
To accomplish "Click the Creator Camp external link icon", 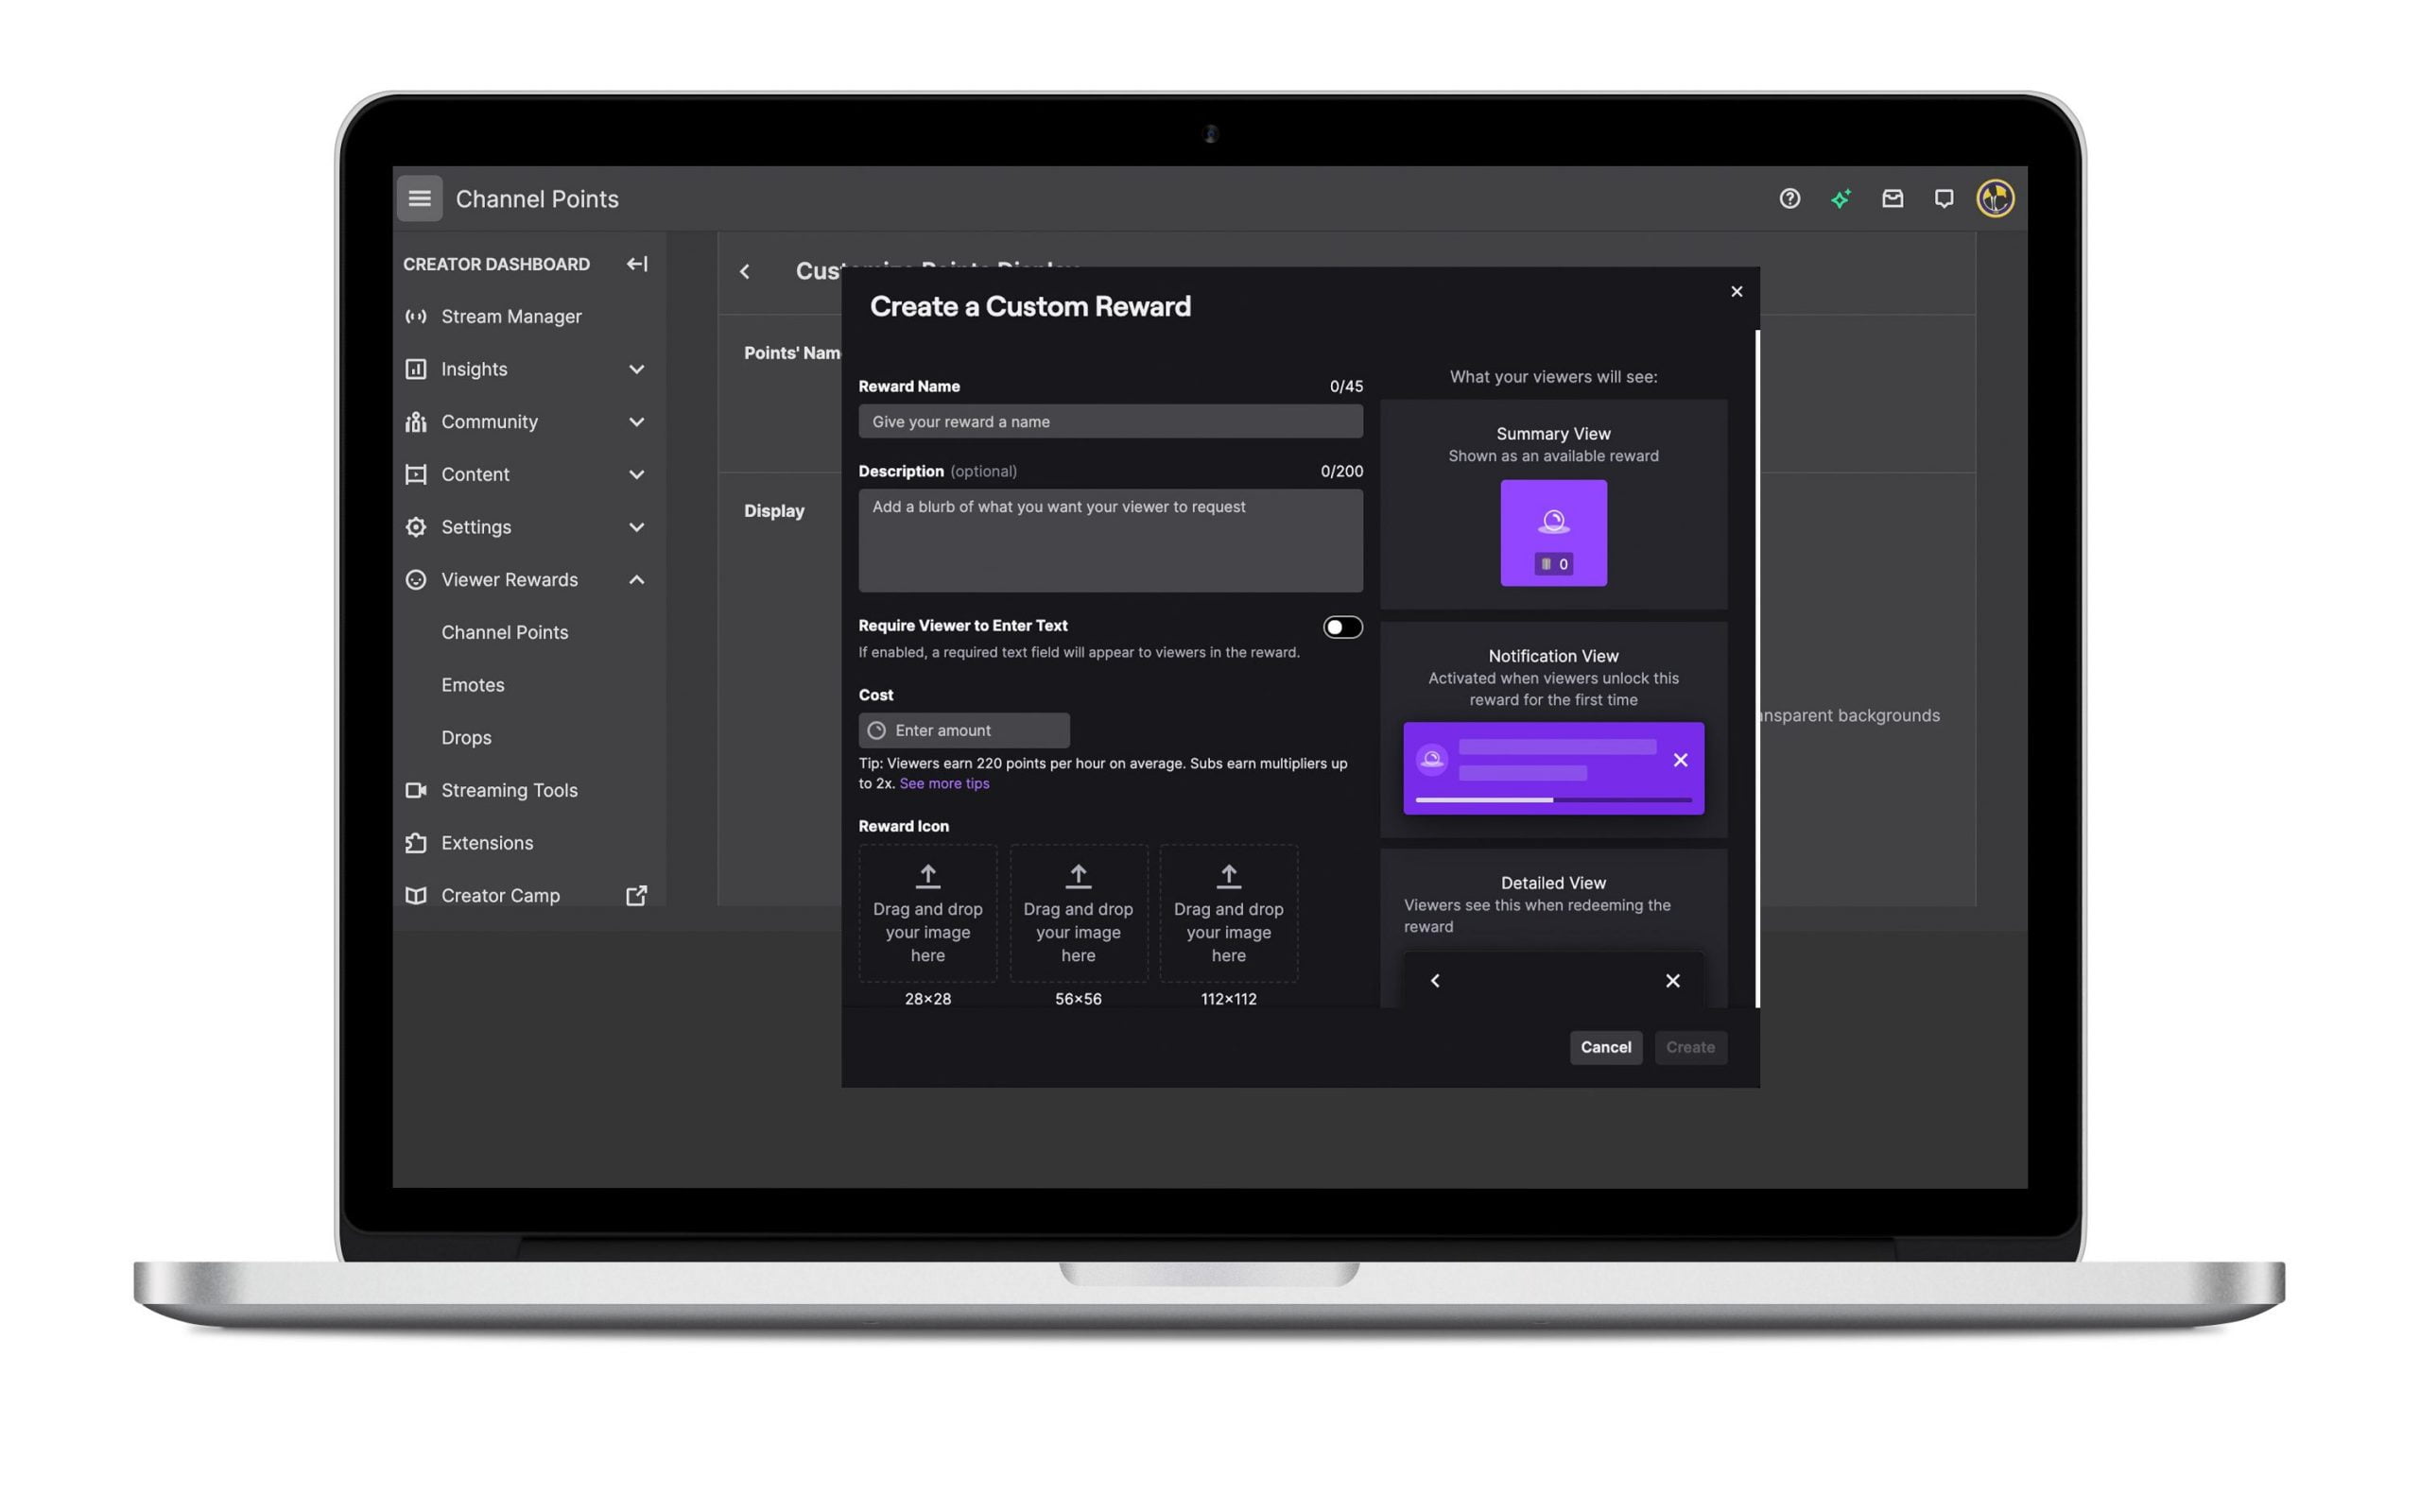I will [x=636, y=895].
